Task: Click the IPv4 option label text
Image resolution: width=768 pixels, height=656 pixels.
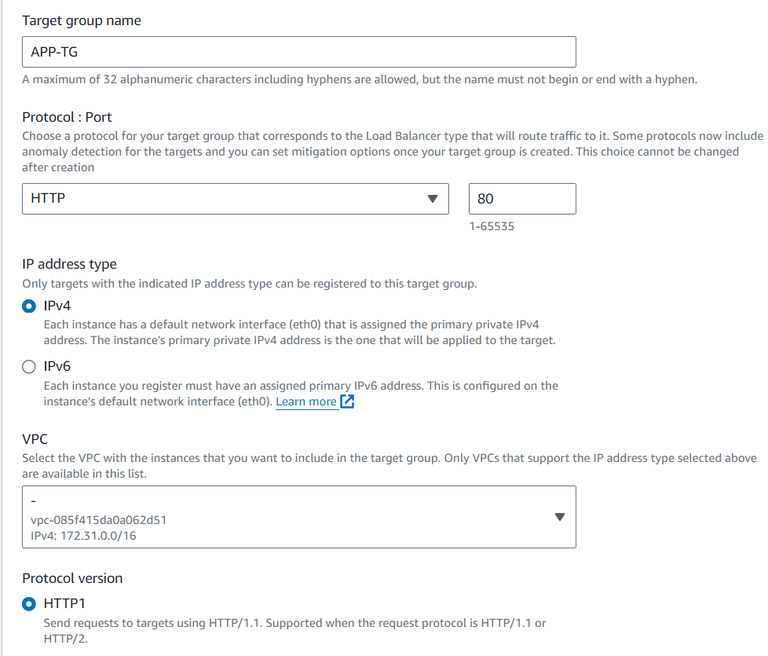Action: pos(58,306)
